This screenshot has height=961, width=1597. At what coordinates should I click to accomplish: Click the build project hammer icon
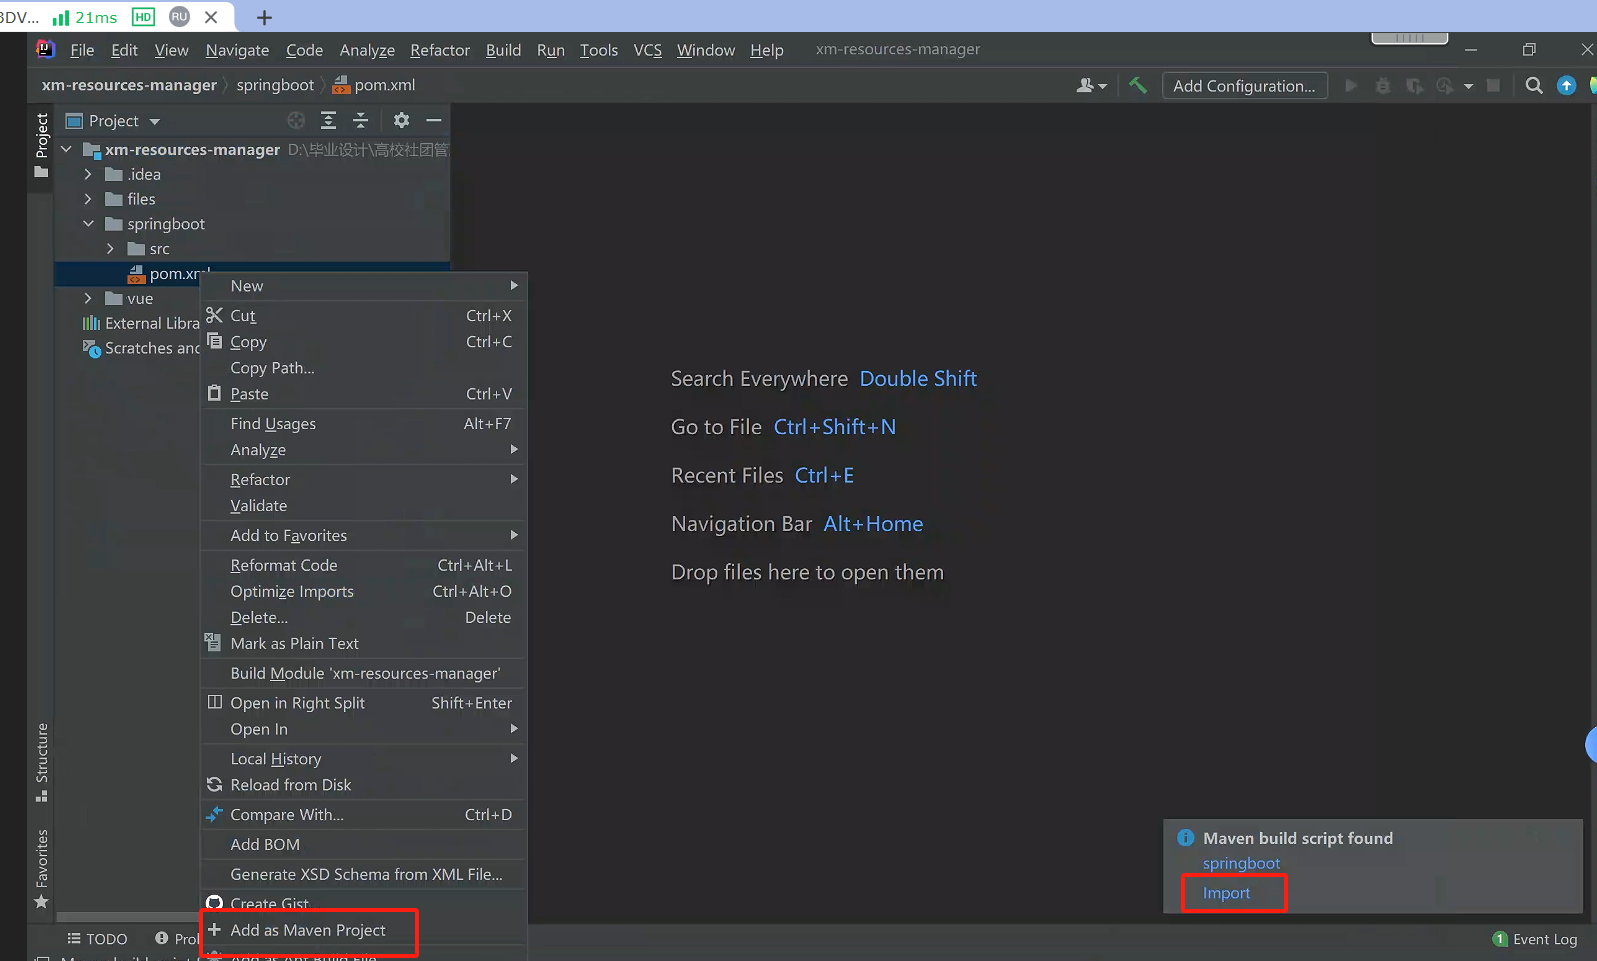coord(1138,86)
